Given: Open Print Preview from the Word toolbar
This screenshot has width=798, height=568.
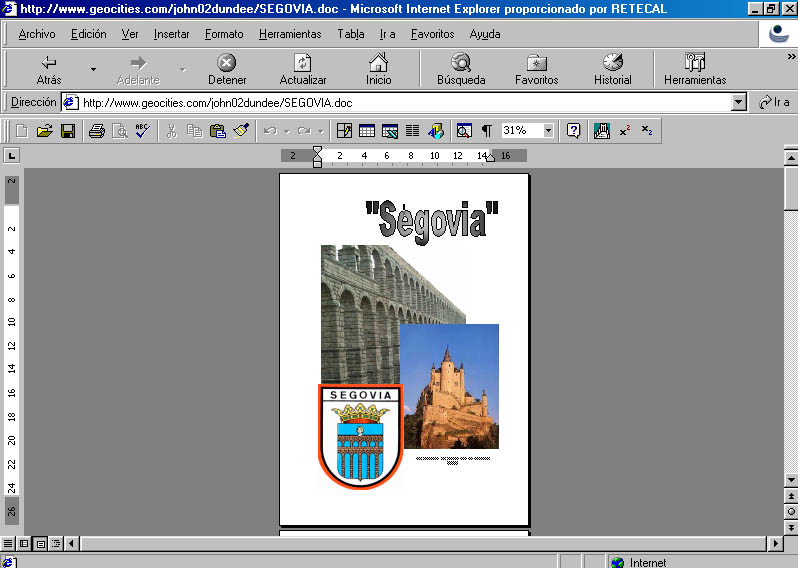Looking at the screenshot, I should click(x=120, y=131).
